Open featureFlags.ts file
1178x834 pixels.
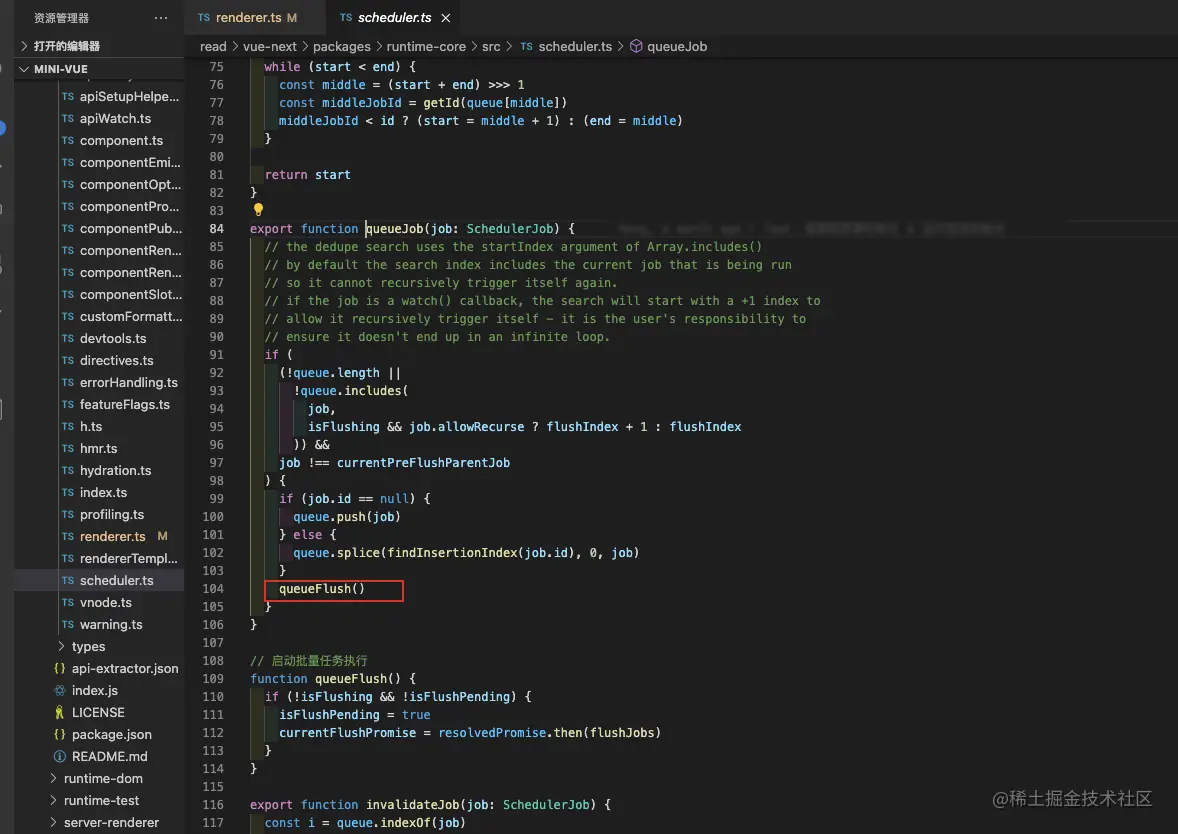tap(125, 404)
